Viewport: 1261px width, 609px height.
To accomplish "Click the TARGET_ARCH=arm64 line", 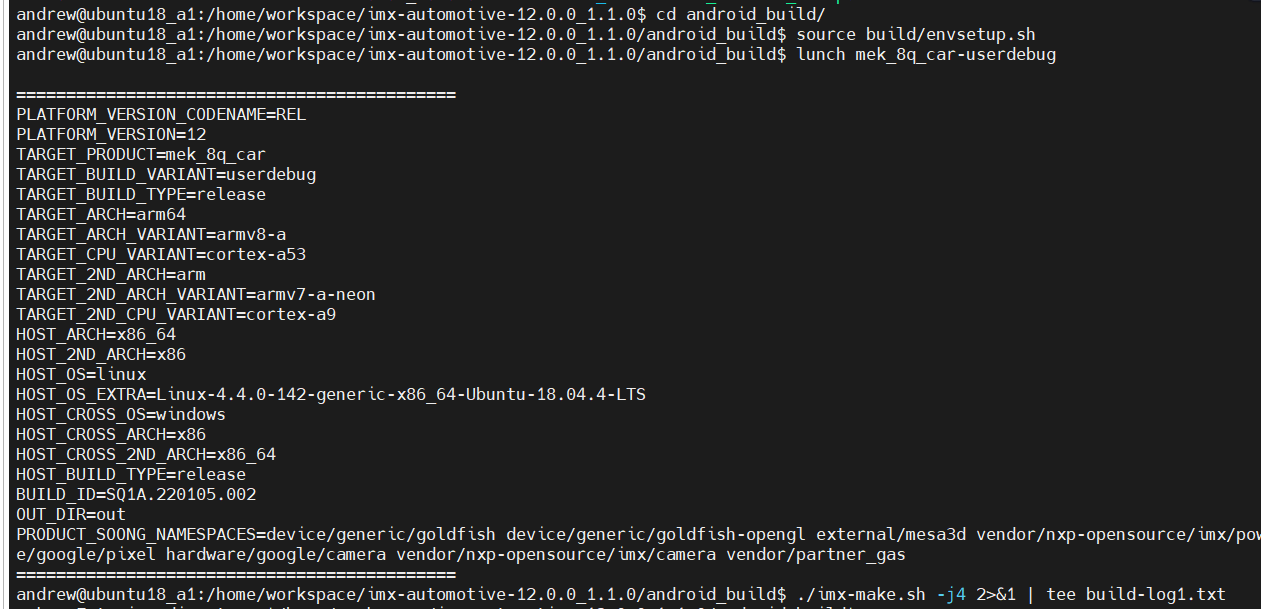I will (x=101, y=214).
